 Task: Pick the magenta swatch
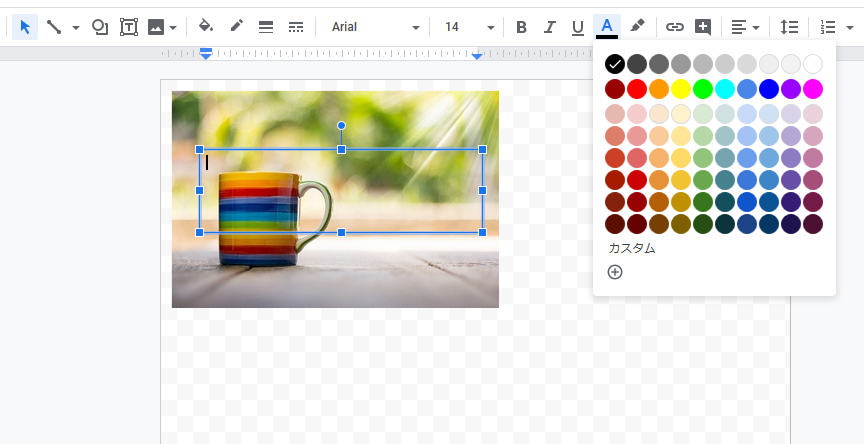813,89
